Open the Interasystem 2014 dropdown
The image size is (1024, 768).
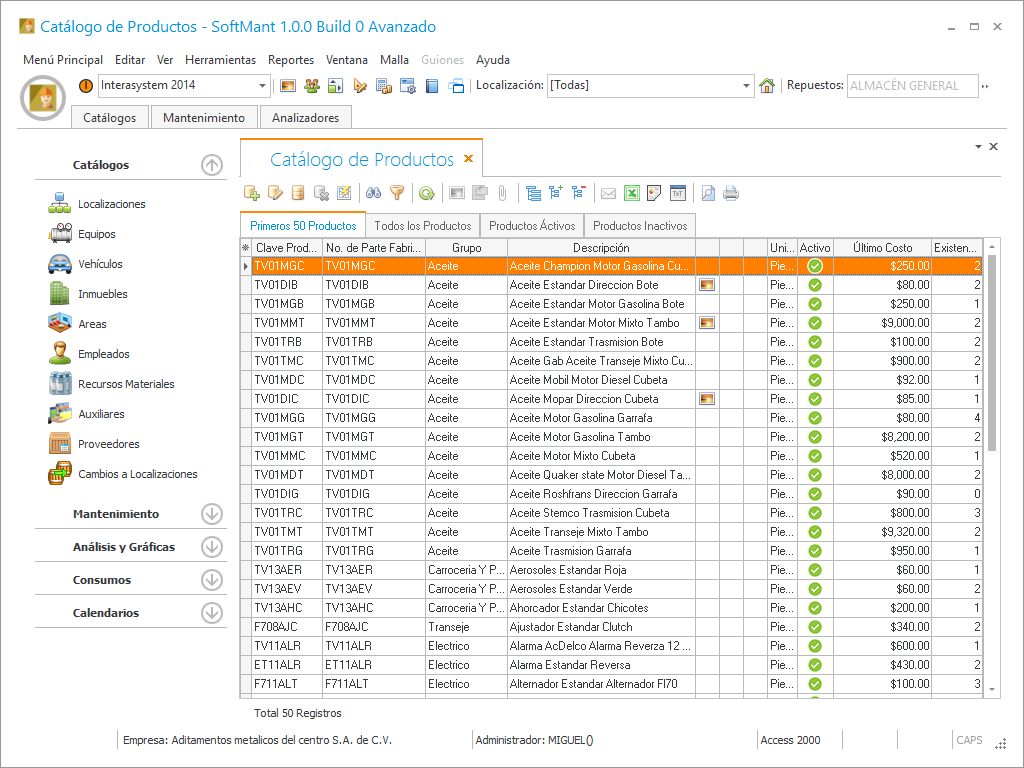coord(263,86)
